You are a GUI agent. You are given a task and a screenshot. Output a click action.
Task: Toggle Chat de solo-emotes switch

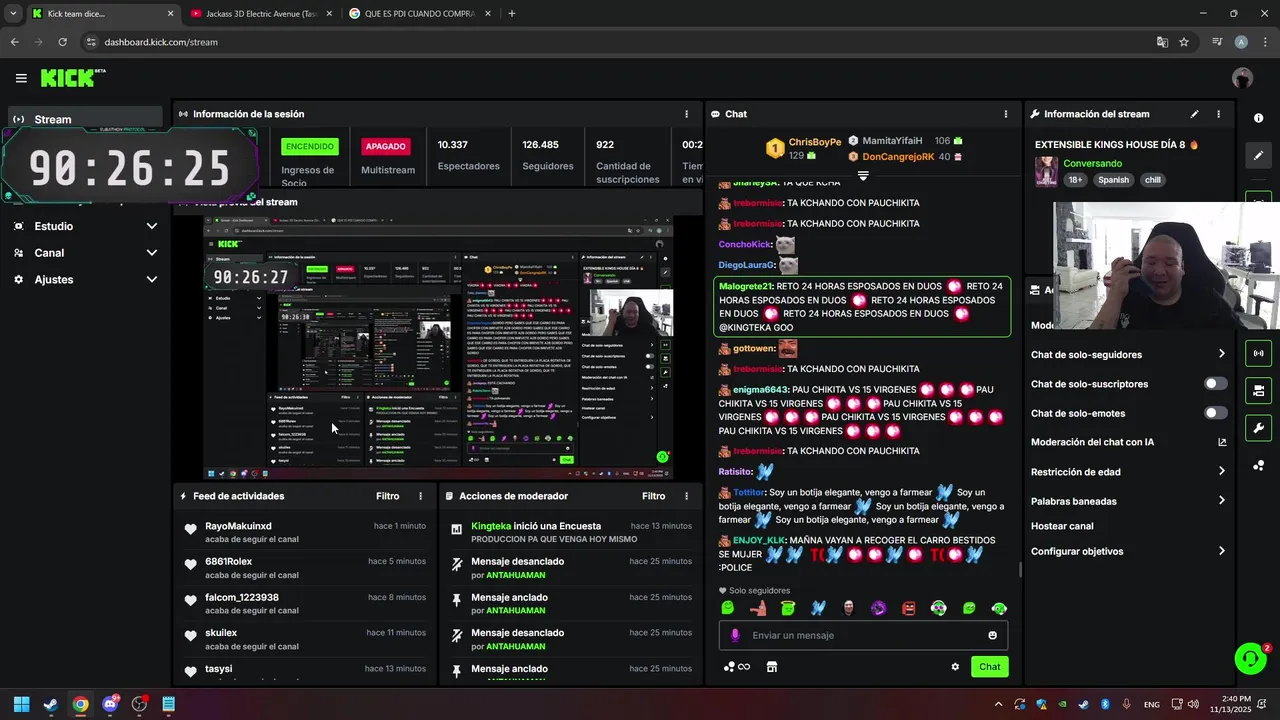[1215, 413]
